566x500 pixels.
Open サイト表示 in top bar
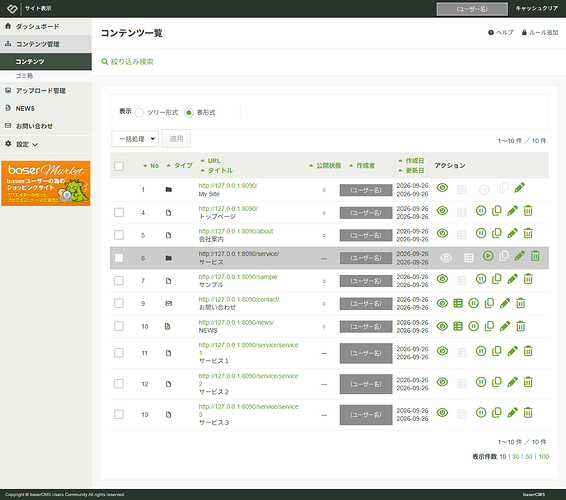point(38,8)
